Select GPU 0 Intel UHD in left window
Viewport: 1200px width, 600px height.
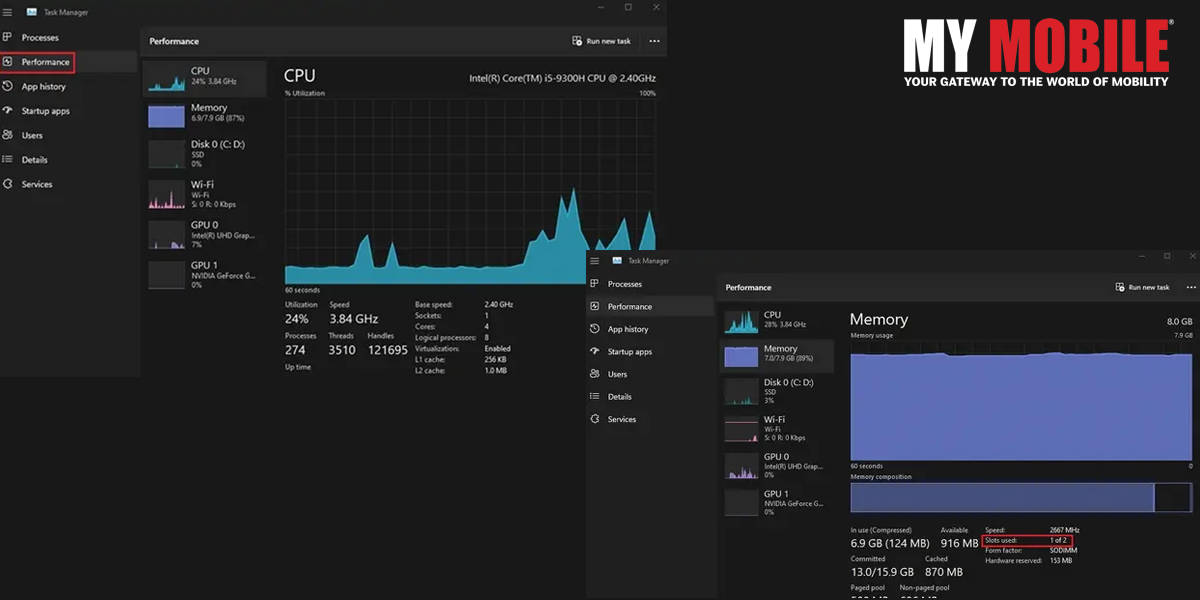(x=204, y=234)
